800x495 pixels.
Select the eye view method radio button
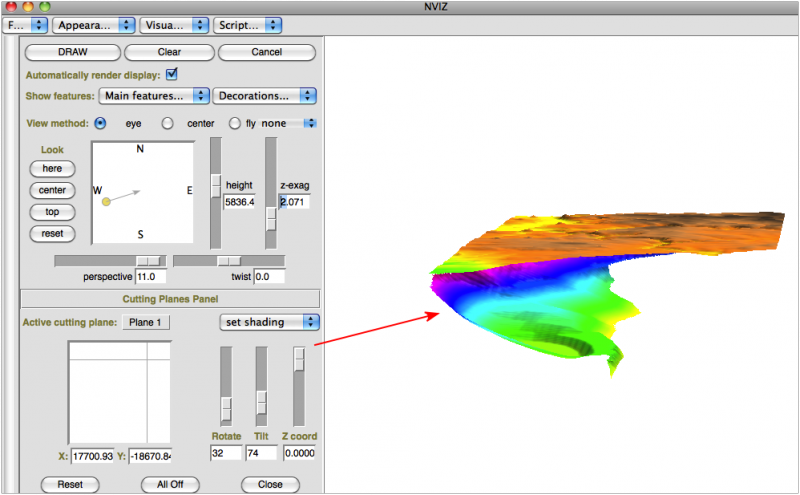point(100,123)
